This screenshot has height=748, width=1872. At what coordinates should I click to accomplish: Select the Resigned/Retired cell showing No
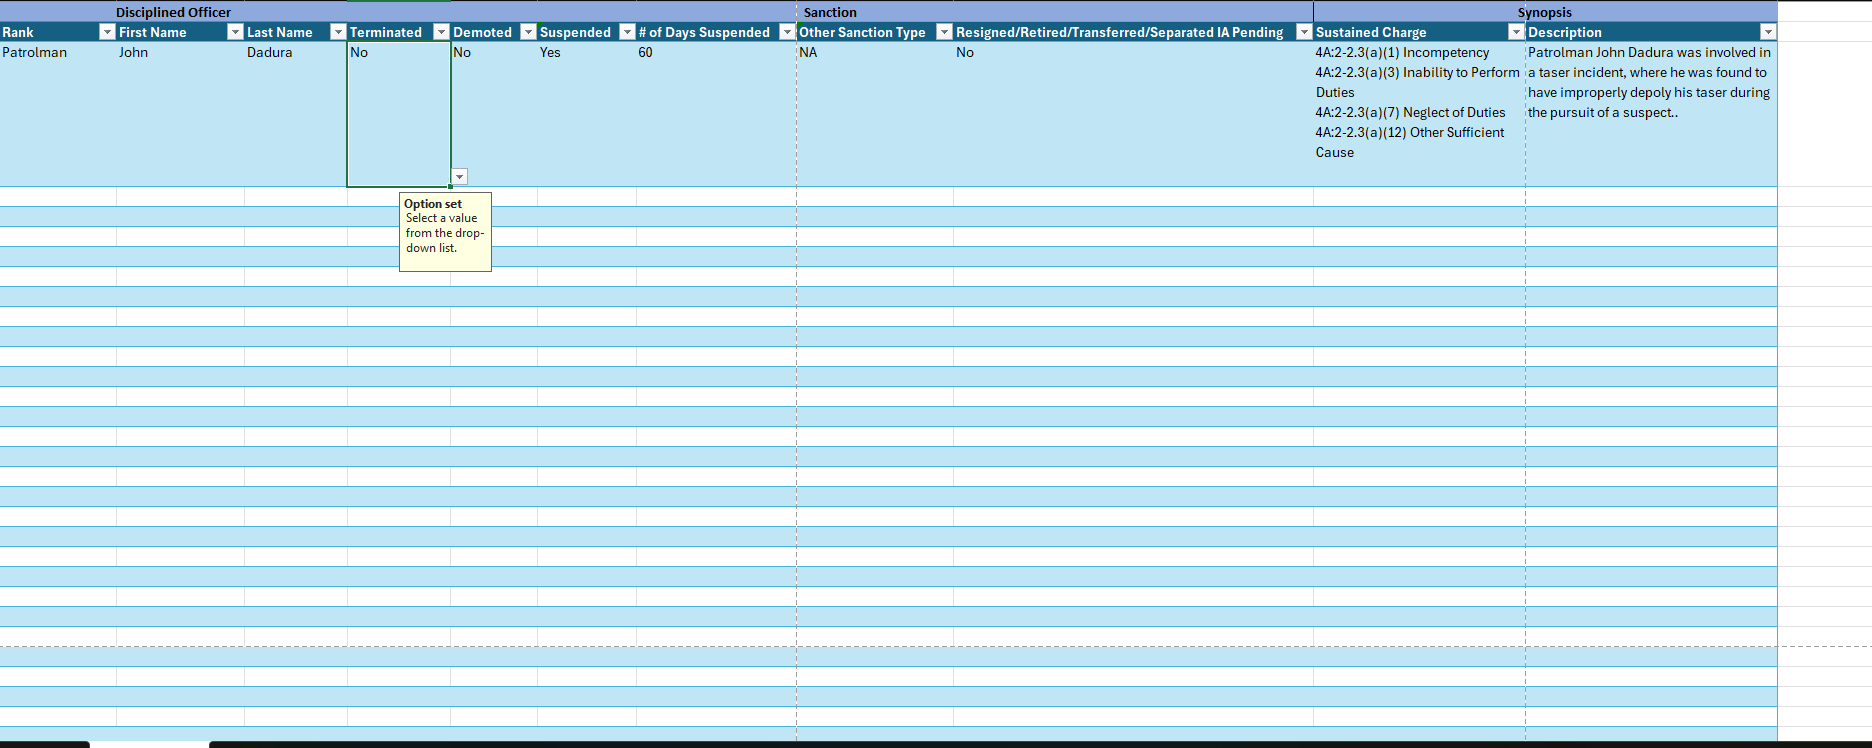point(1133,114)
